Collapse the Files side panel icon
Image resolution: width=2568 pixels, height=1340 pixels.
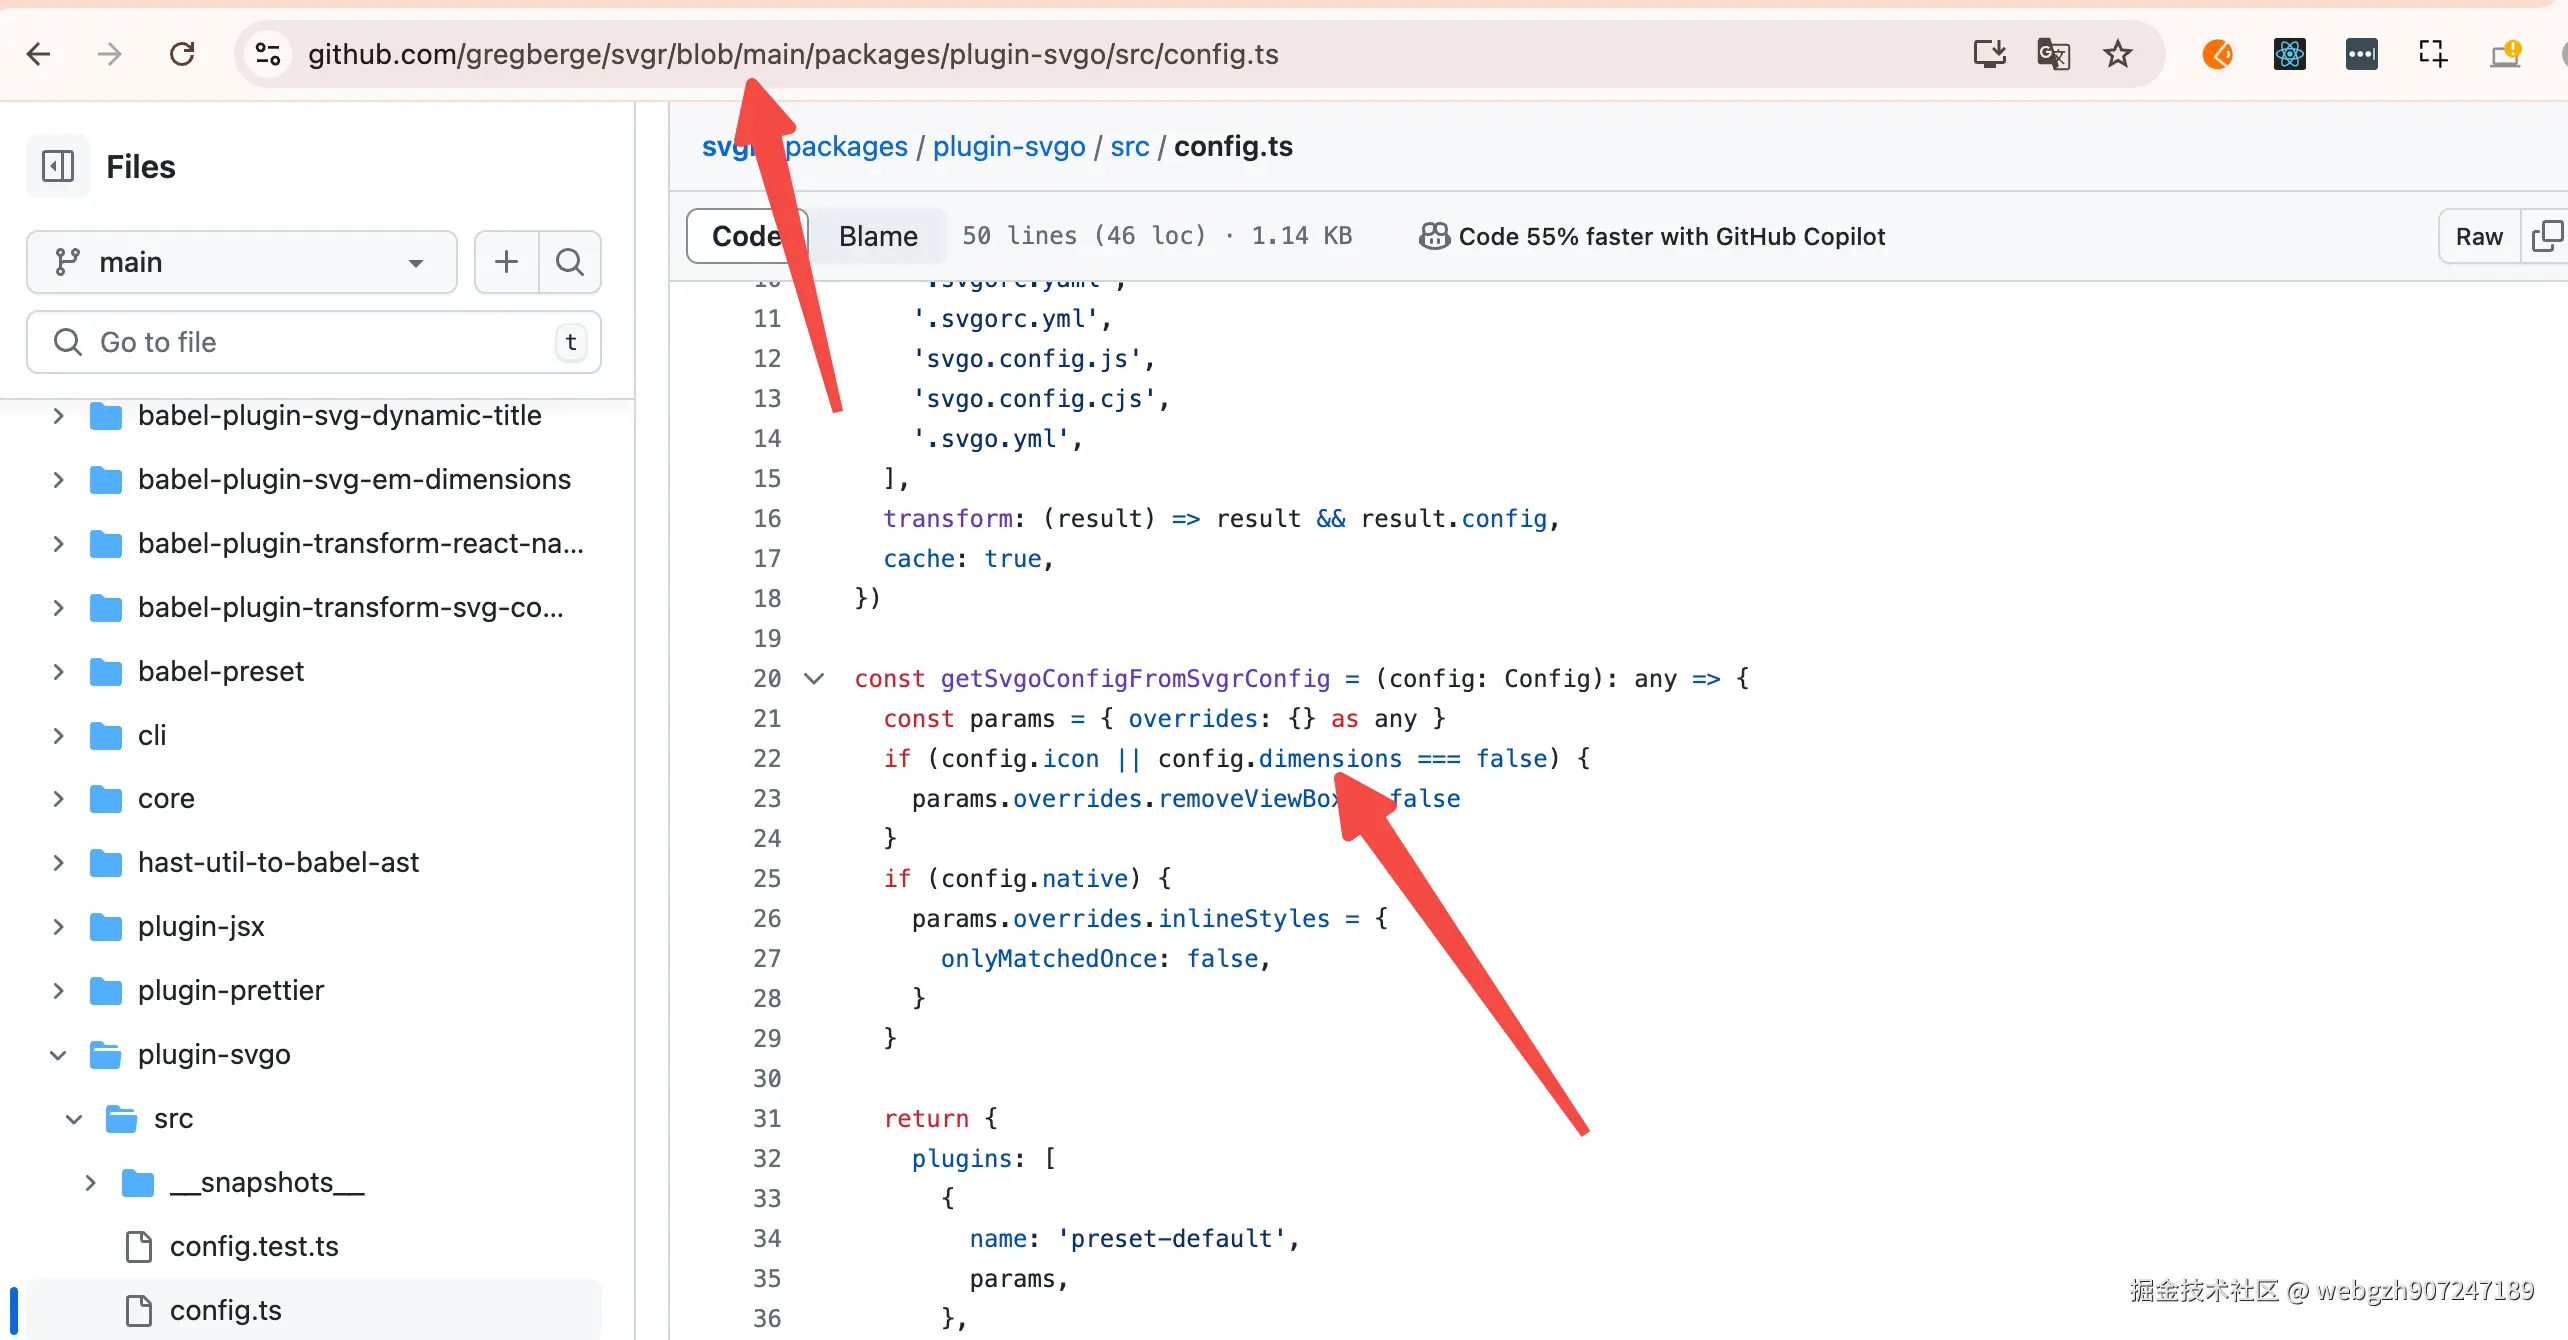click(58, 166)
